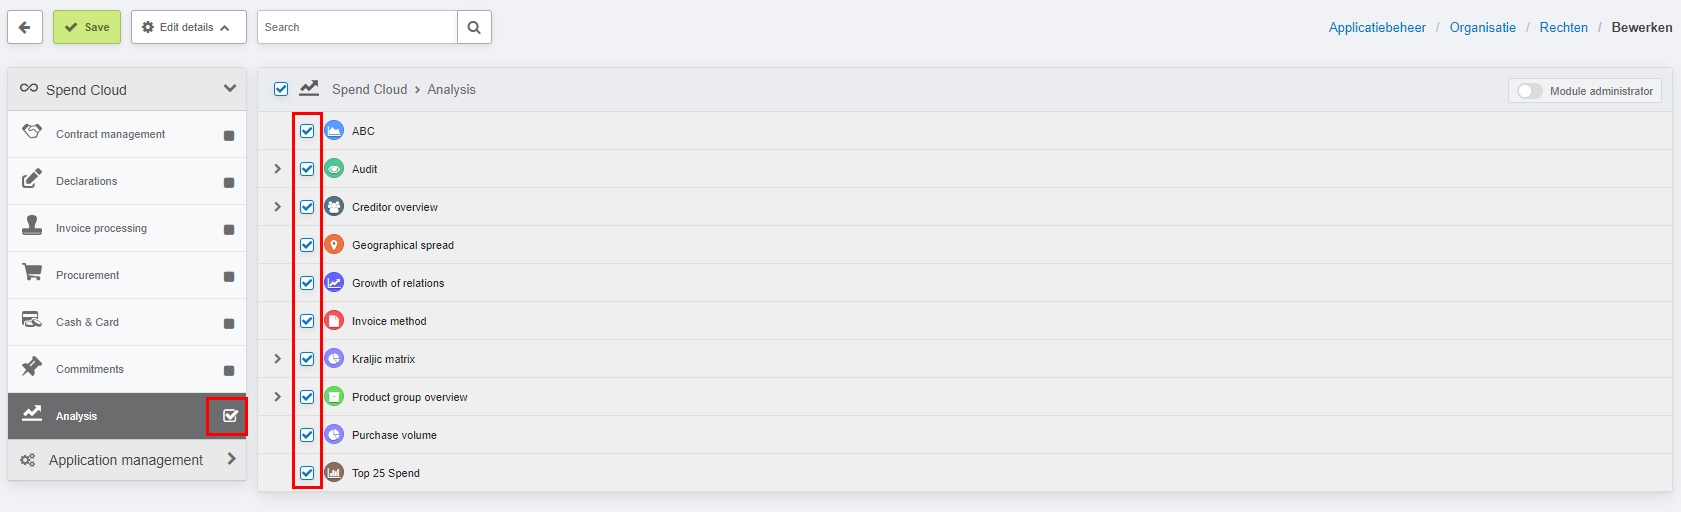Screen dimensions: 1681x512
Task: Click the Geographical spread pin icon
Action: point(334,245)
